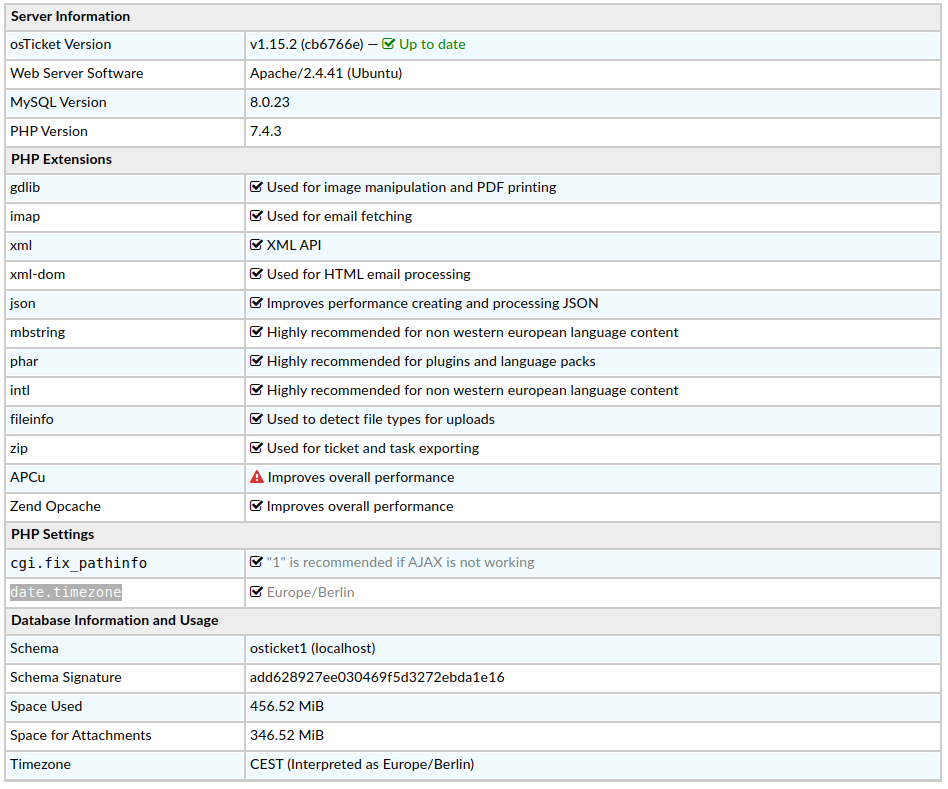Click the 456.52 MiB space used value
The width and height of the screenshot is (948, 789).
[x=287, y=706]
